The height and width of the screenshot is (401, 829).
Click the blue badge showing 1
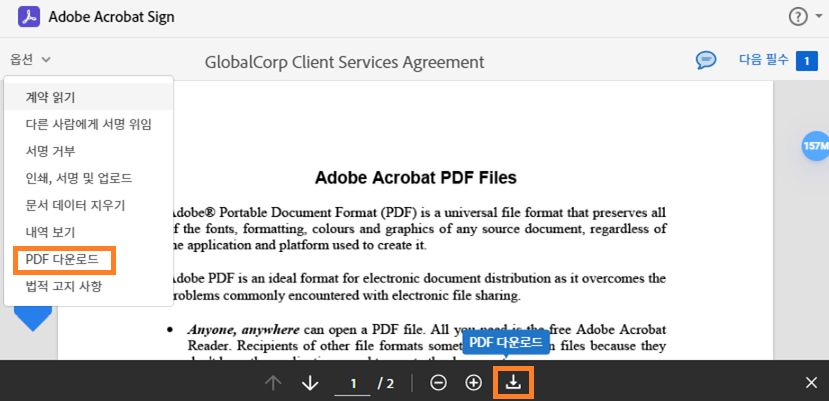pyautogui.click(x=807, y=61)
